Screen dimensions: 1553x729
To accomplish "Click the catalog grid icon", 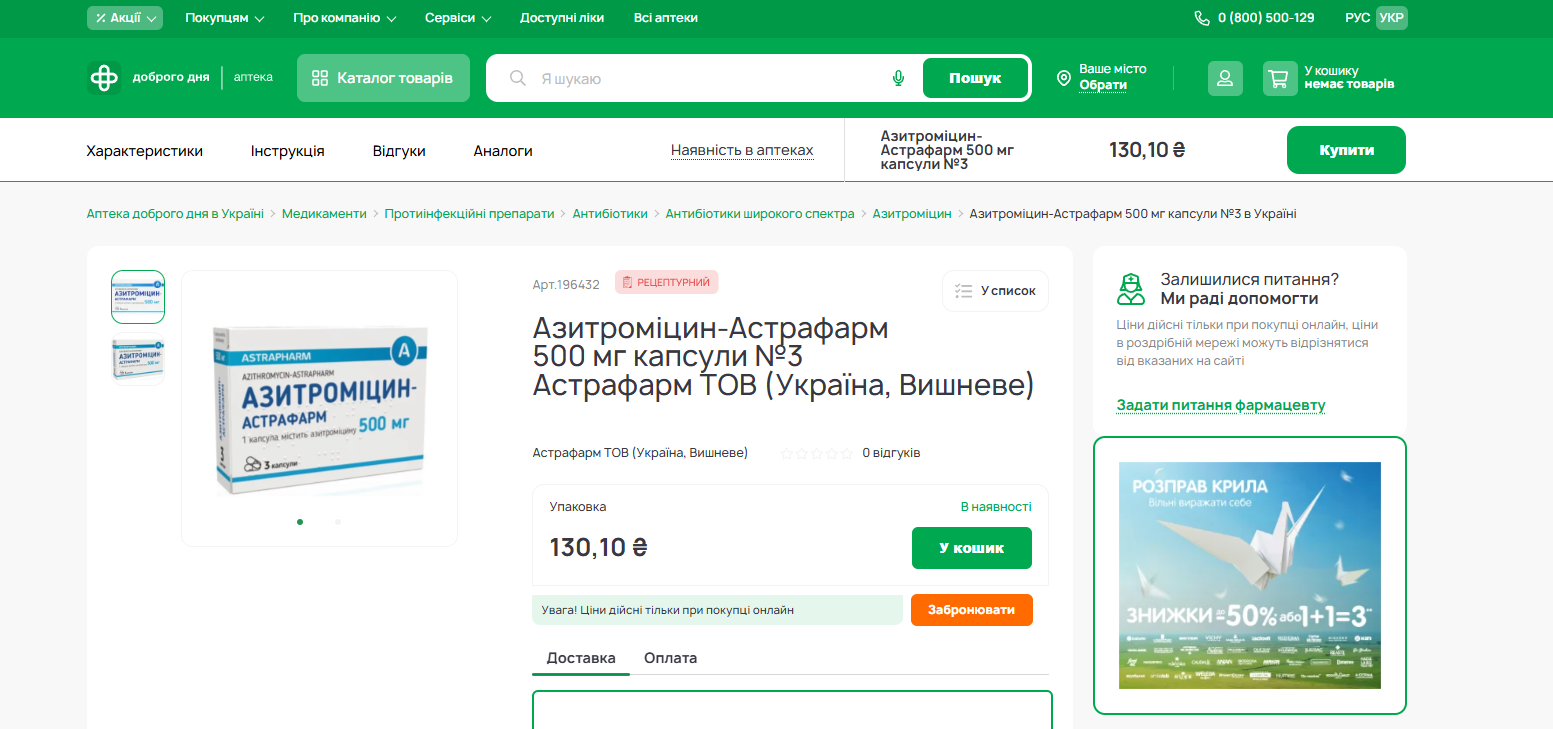I will click(x=320, y=78).
